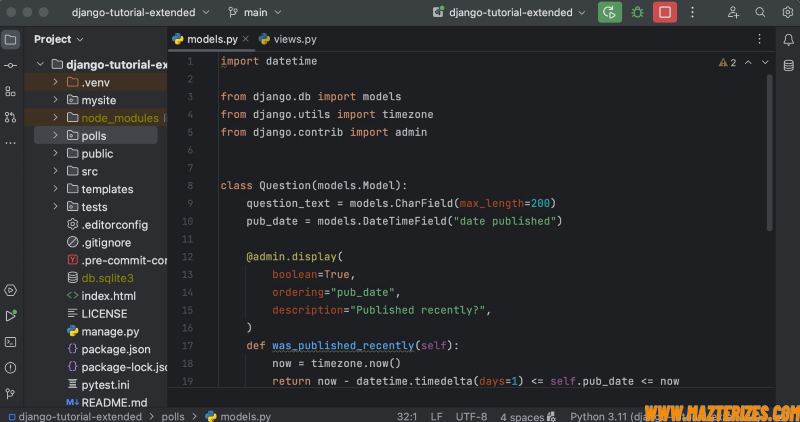Click Python 3.11 interpreter widget
This screenshot has width=800, height=422.
pyautogui.click(x=607, y=416)
